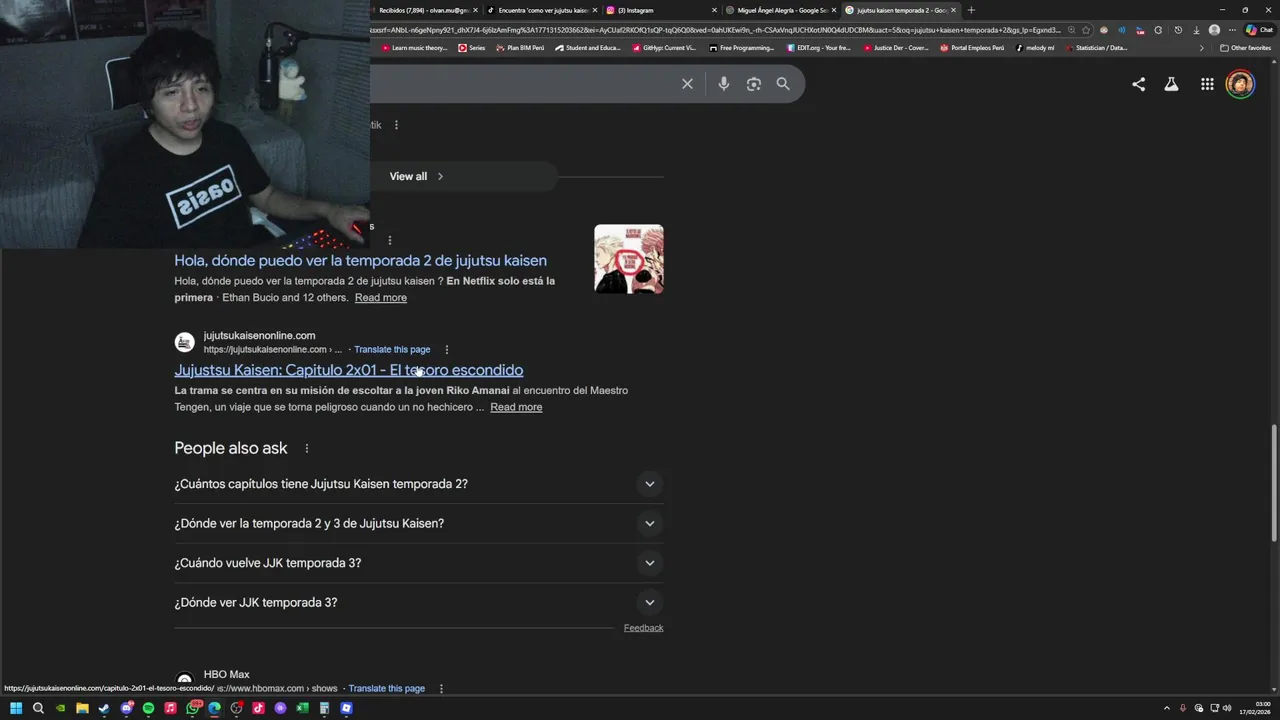Open the 'Plan BIM Perú' bookmark
Viewport: 1280px width, 720px height.
[520, 48]
